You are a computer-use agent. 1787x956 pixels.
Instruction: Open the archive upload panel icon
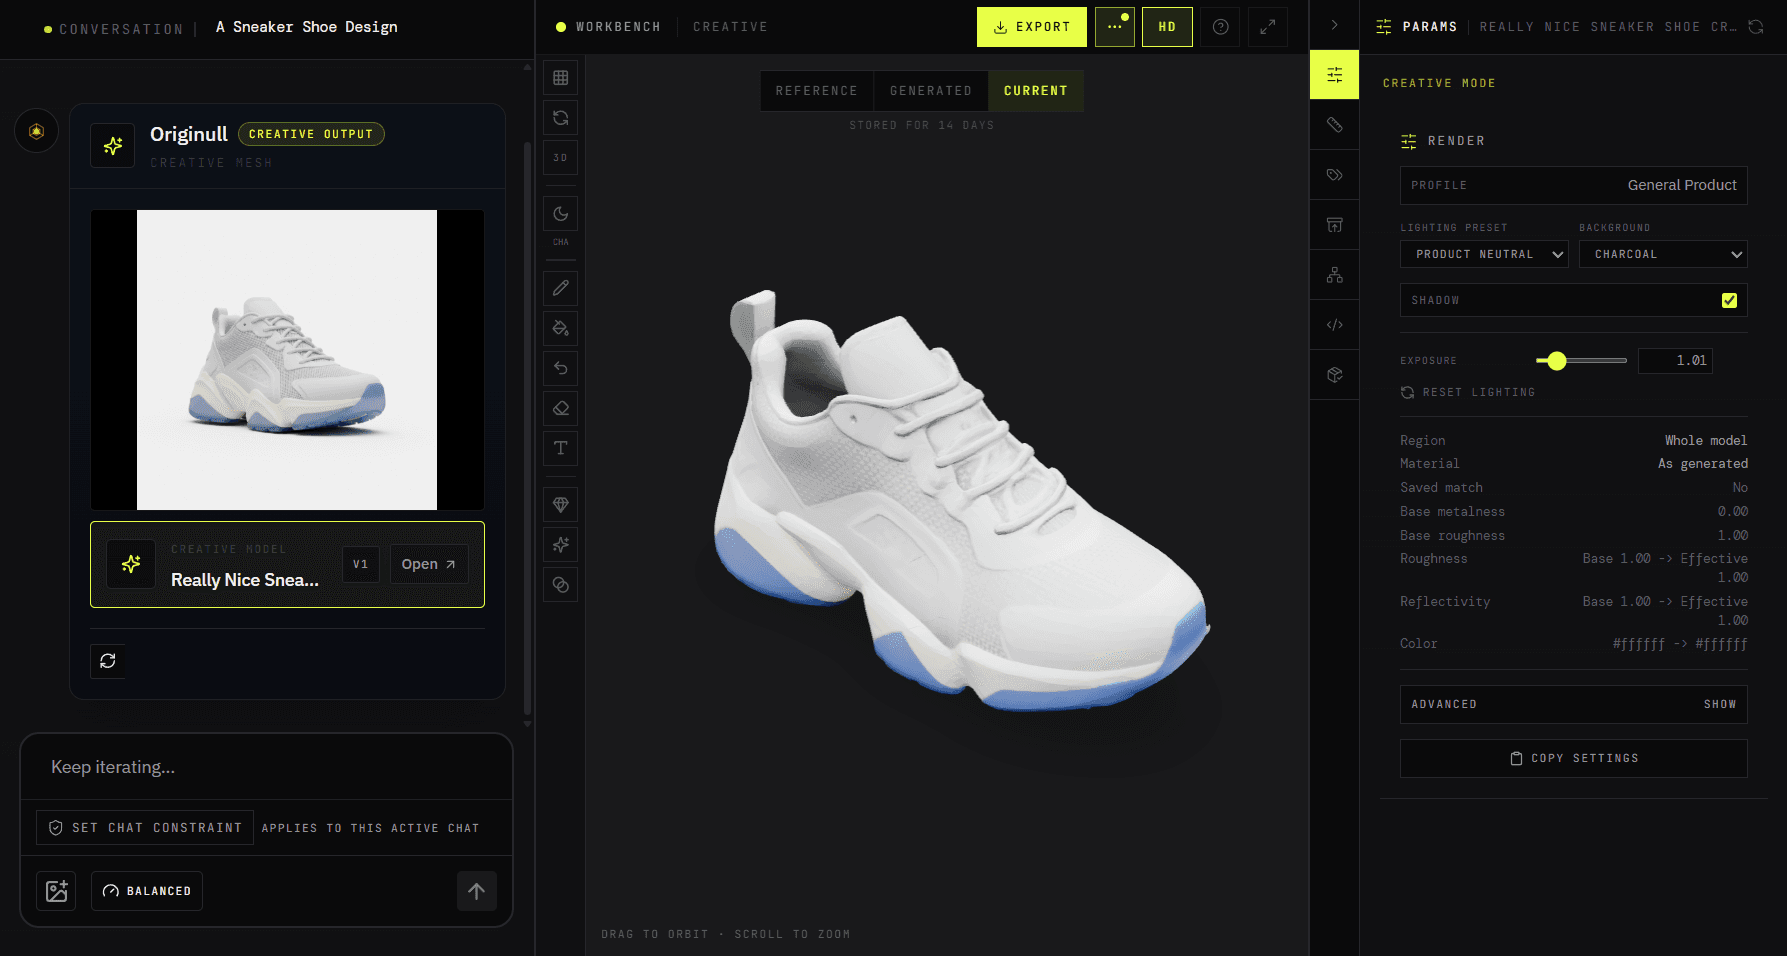tap(1334, 225)
